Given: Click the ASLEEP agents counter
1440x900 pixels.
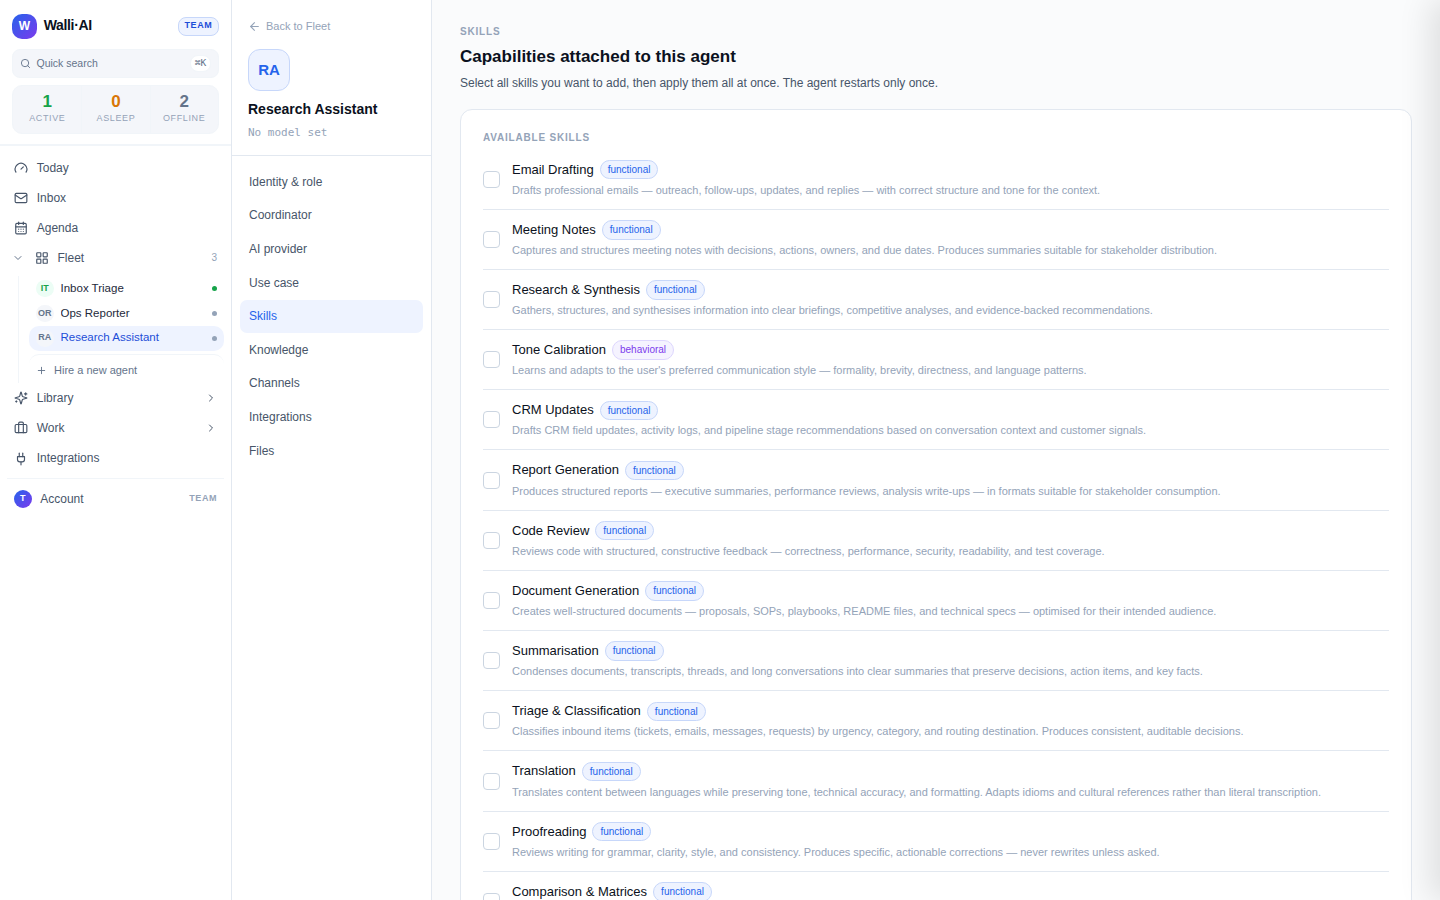Looking at the screenshot, I should 116,108.
